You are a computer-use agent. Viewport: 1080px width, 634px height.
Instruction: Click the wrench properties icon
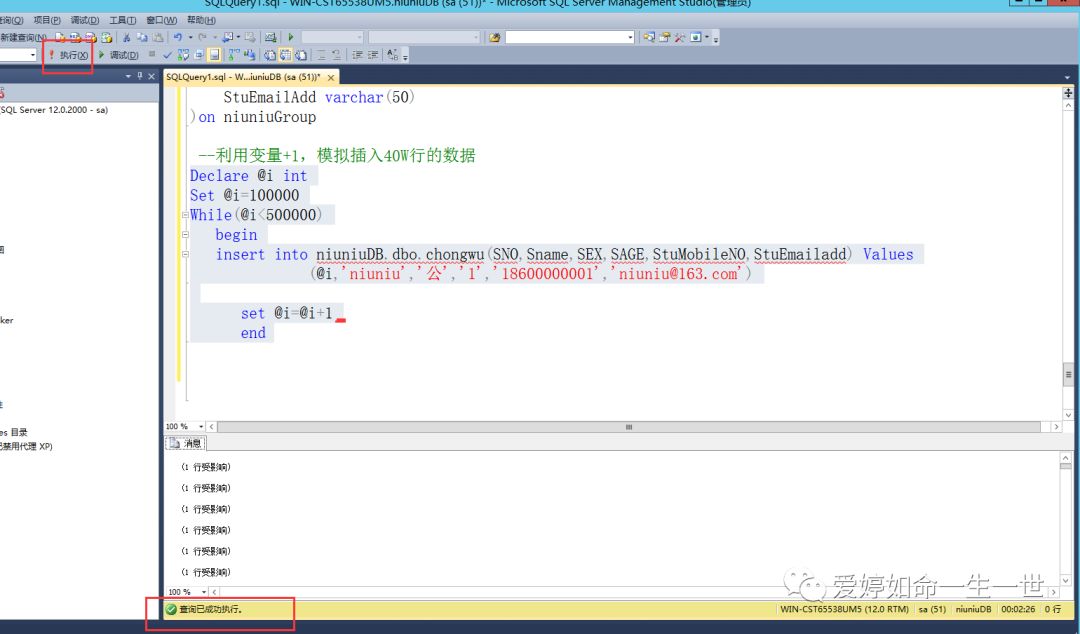coord(679,37)
